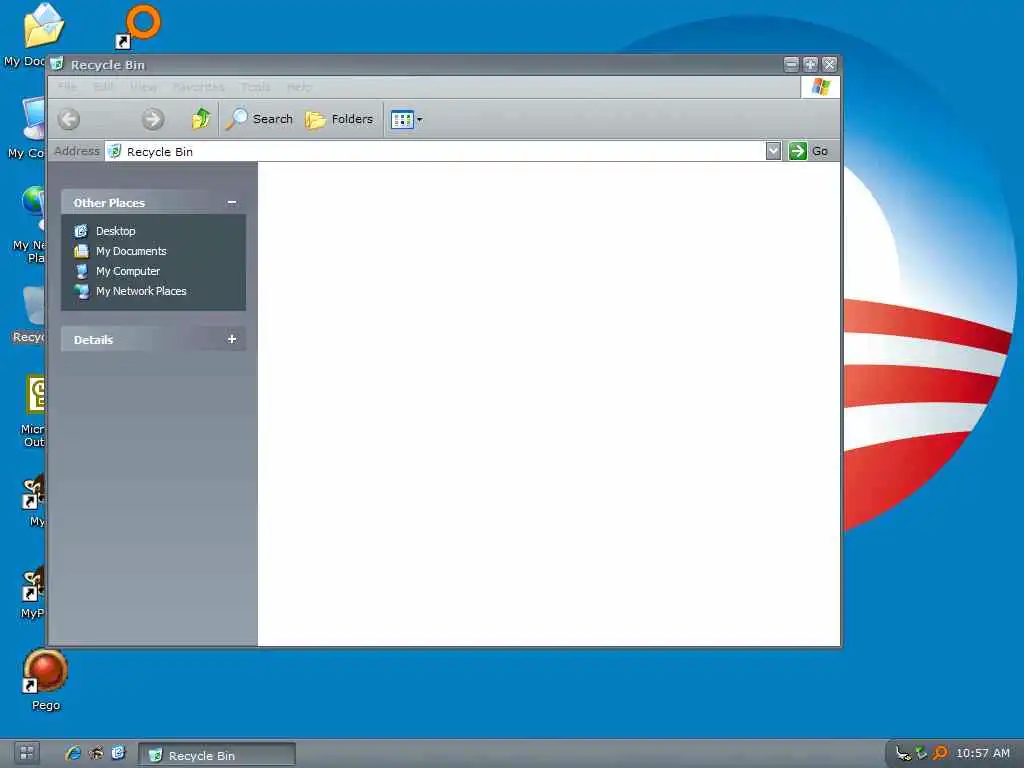Image resolution: width=1024 pixels, height=768 pixels.
Task: Open the Address bar dropdown list
Action: tap(773, 151)
